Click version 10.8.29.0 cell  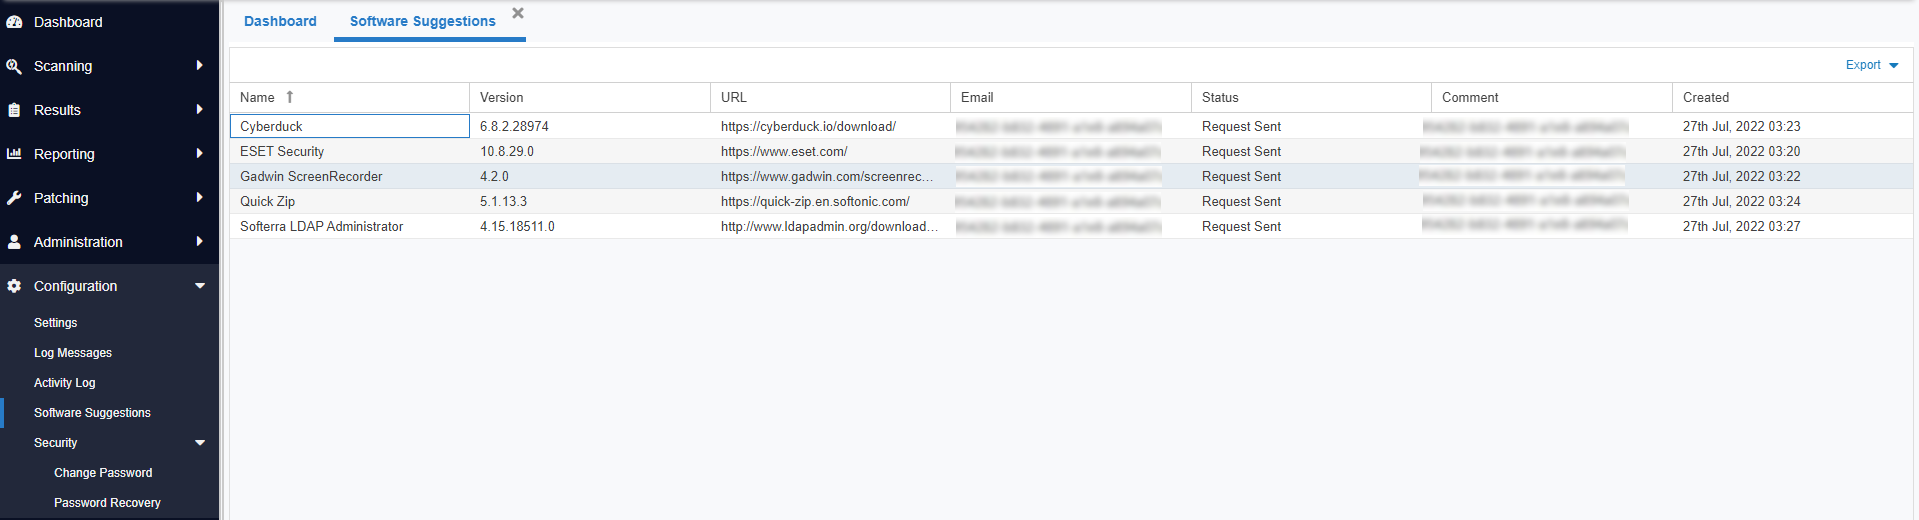507,151
